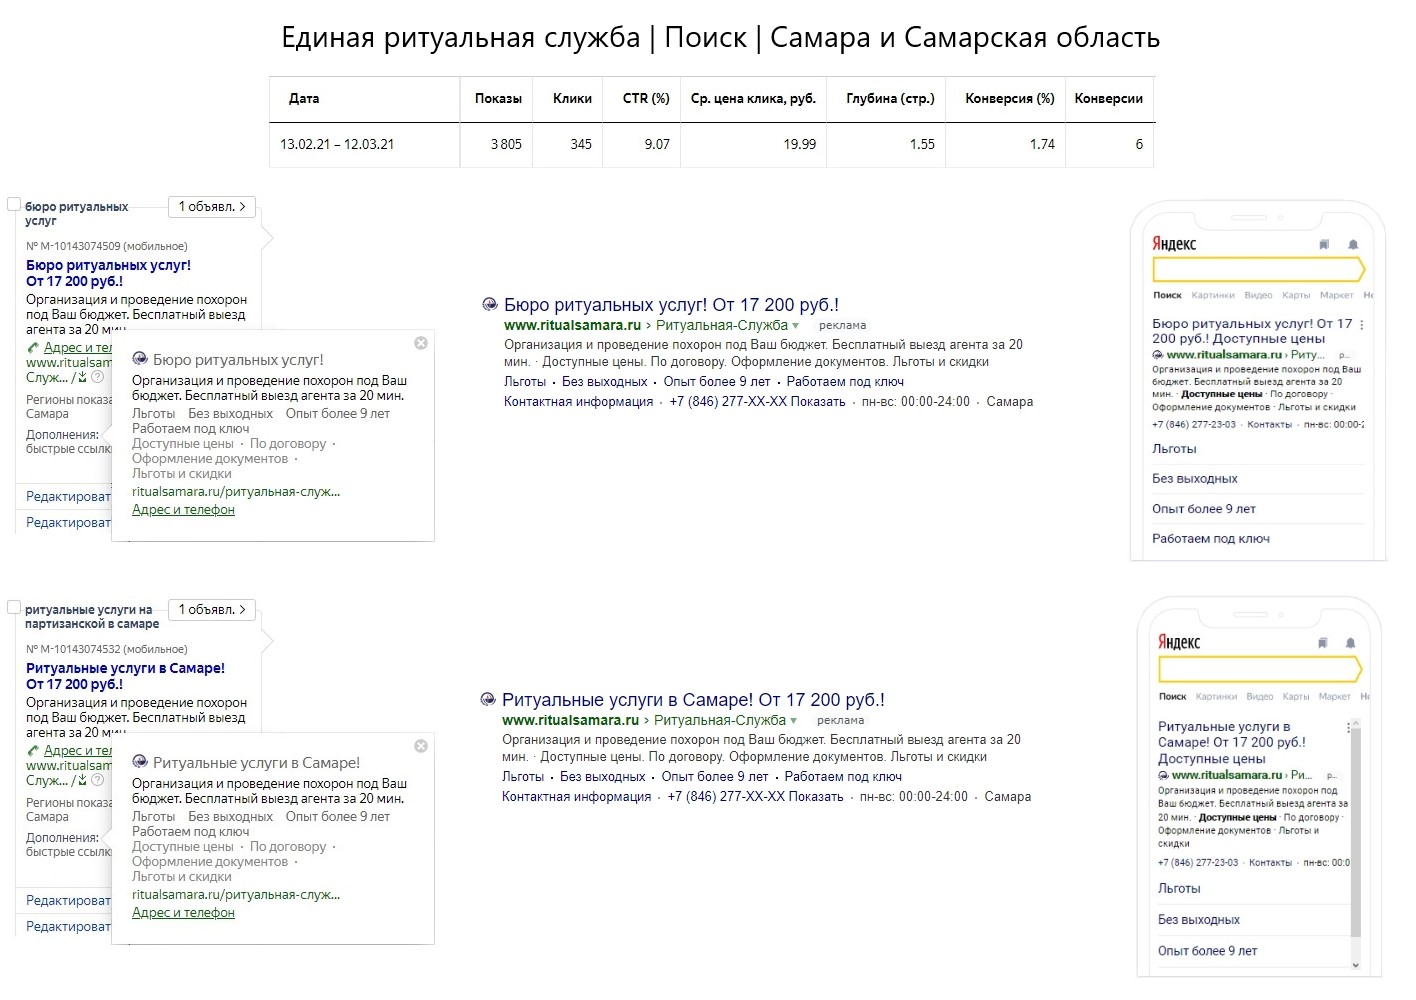Click help question mark in 'ритуальные услуги на партизанской' group
Screen dimensions: 1416x1000
click(x=97, y=780)
